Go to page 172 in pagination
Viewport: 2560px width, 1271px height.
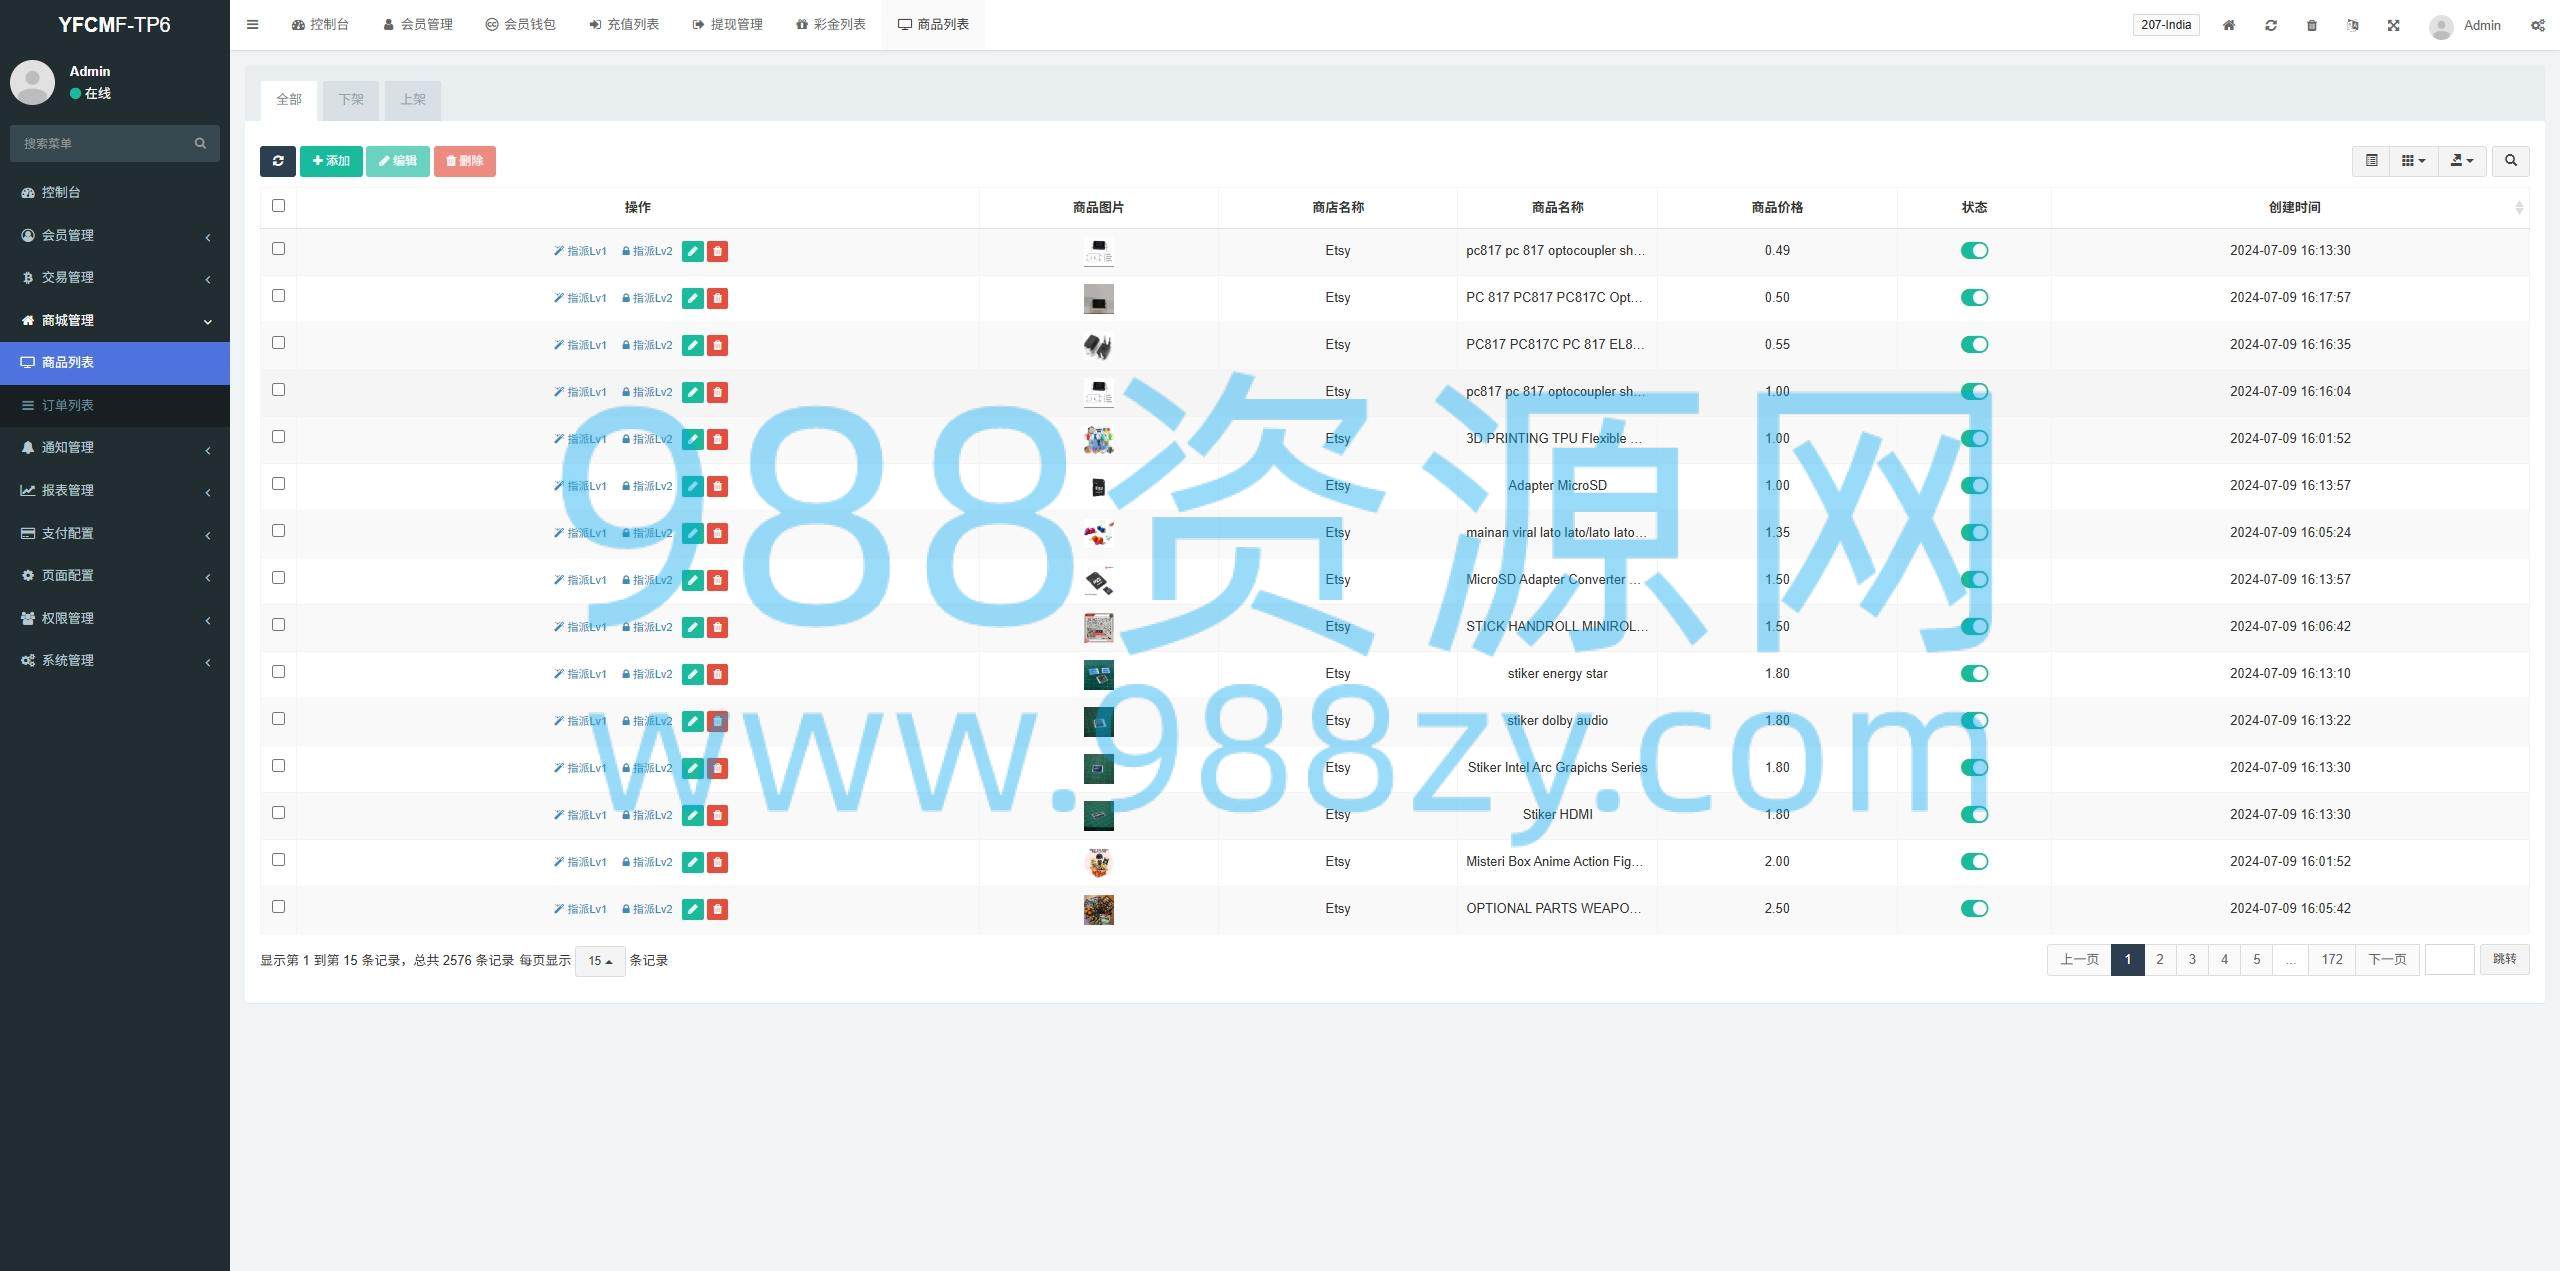[2332, 960]
